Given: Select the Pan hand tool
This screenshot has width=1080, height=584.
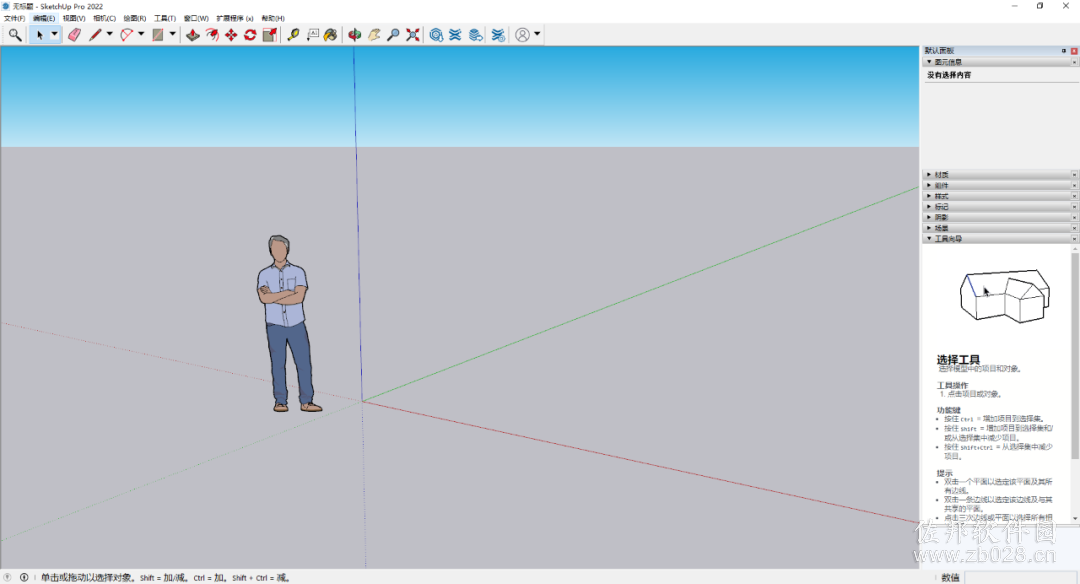Looking at the screenshot, I should pyautogui.click(x=374, y=34).
